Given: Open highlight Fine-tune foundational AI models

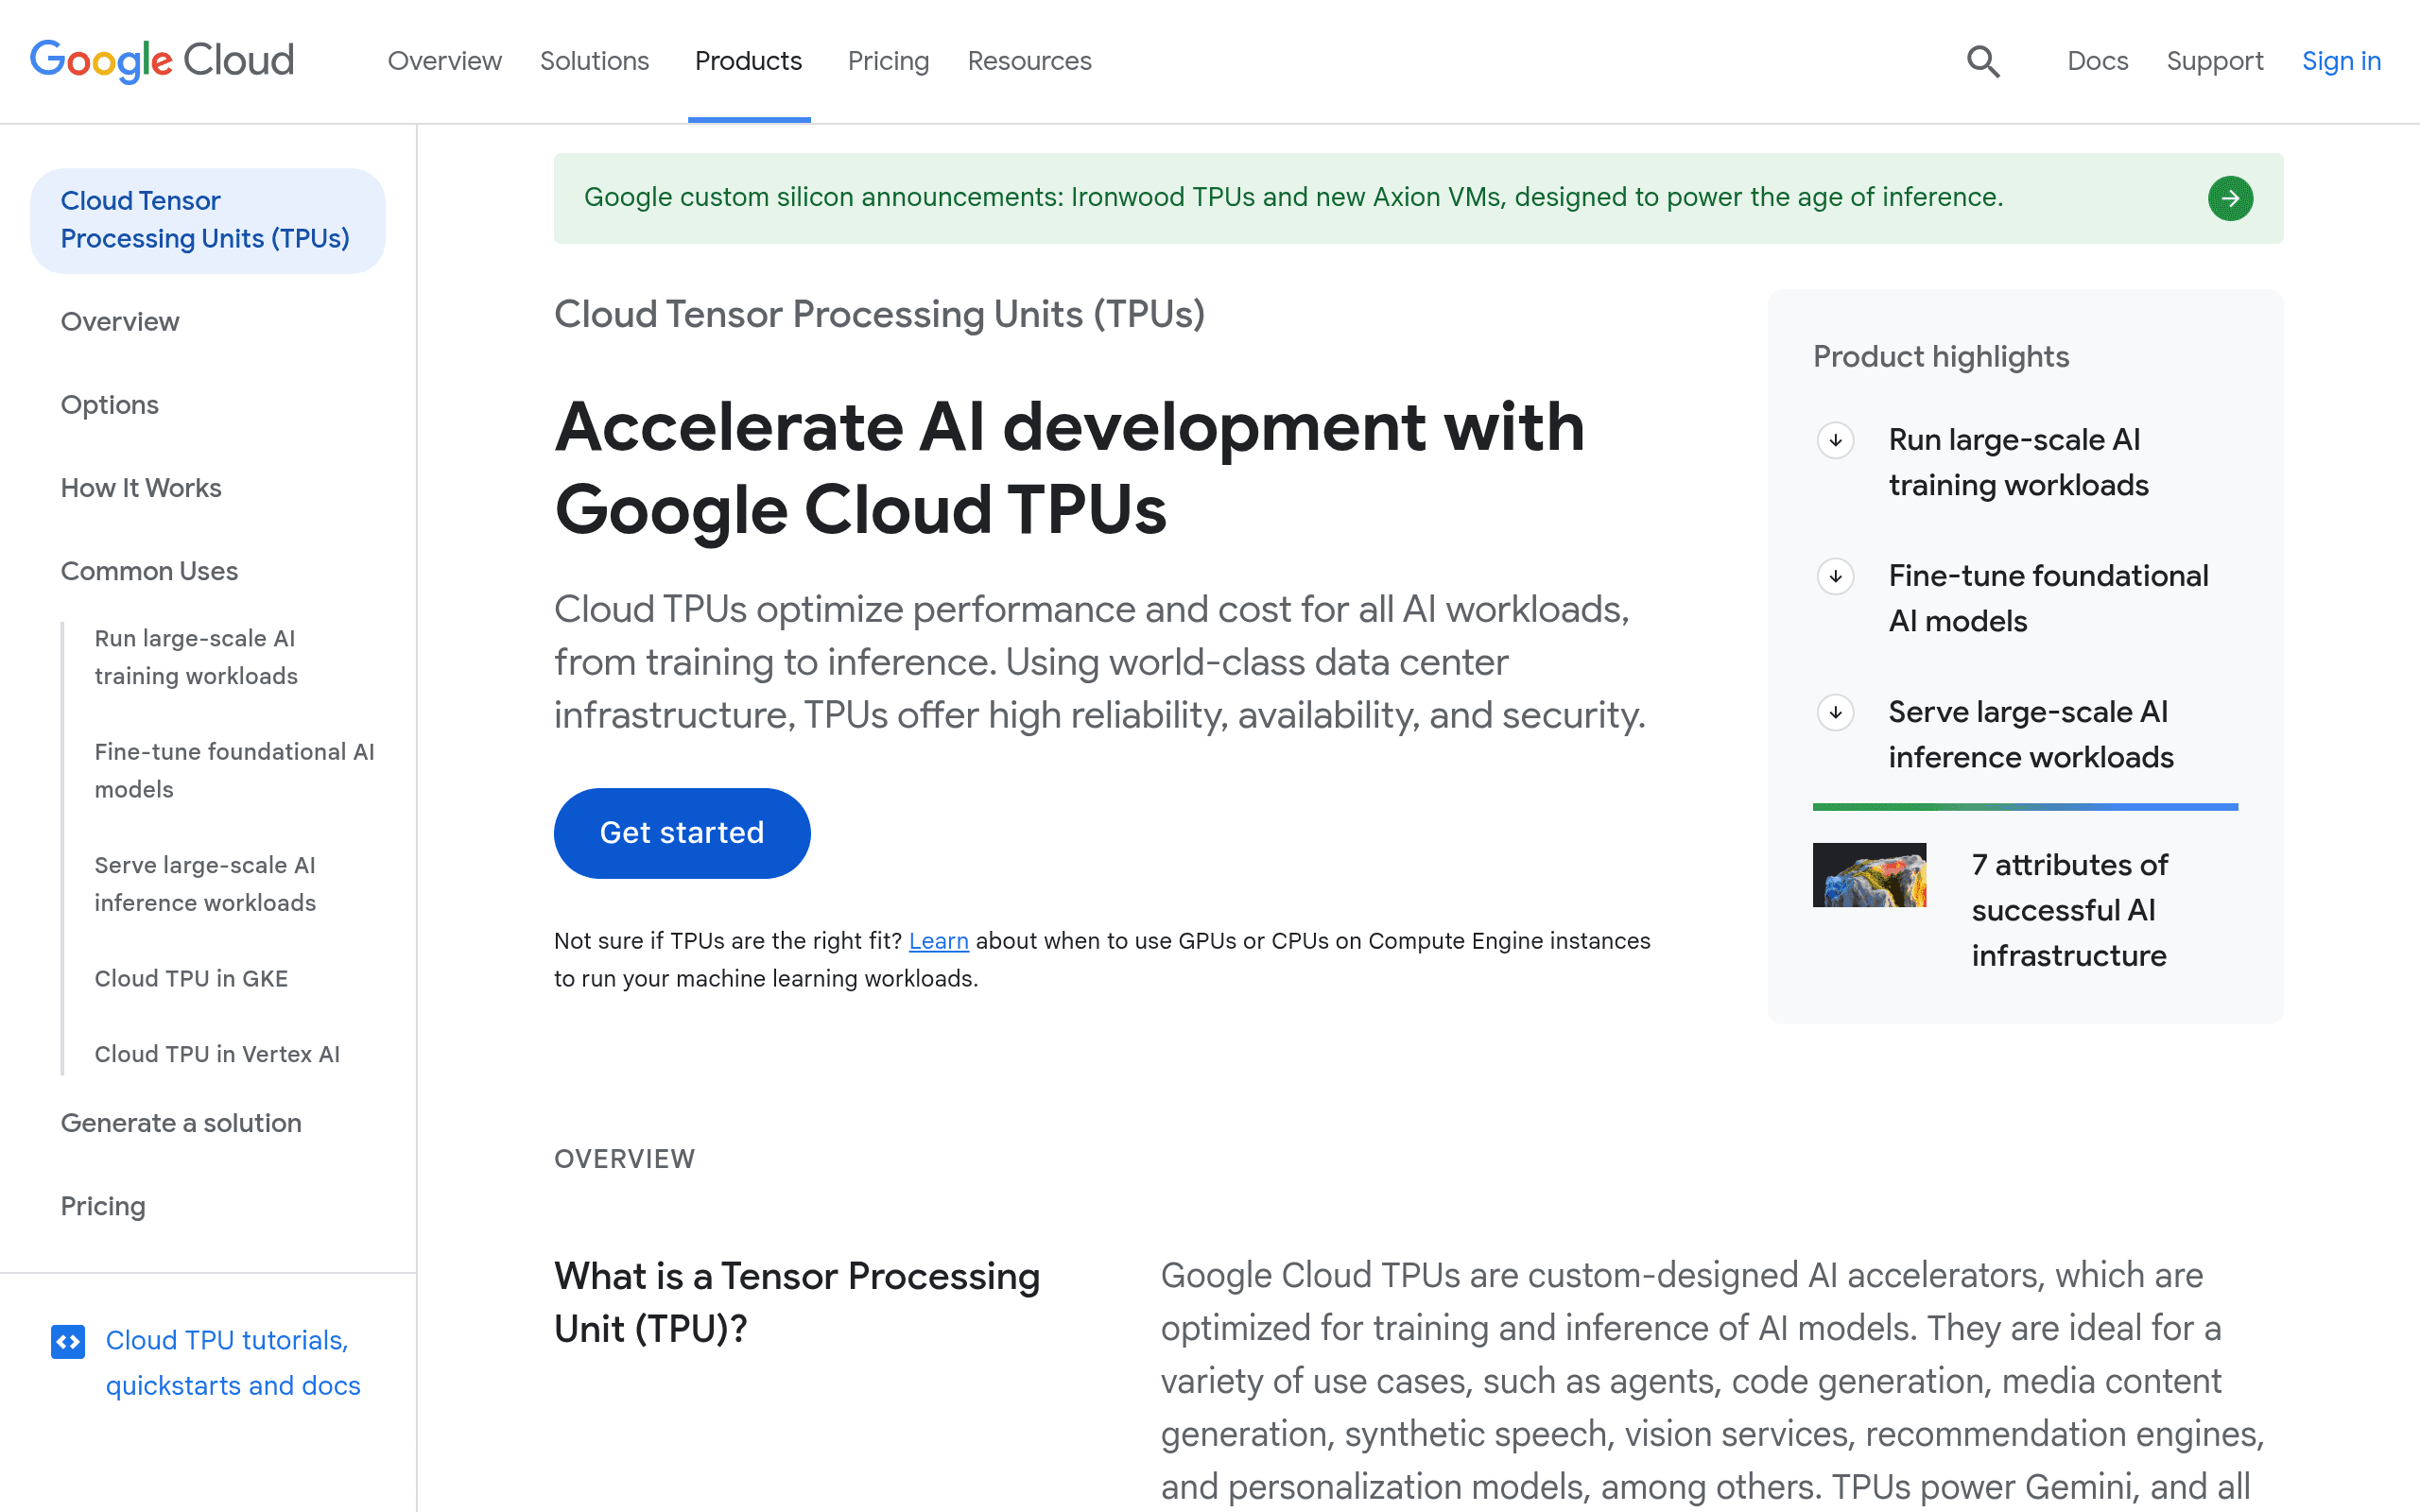Looking at the screenshot, I should coord(2048,598).
